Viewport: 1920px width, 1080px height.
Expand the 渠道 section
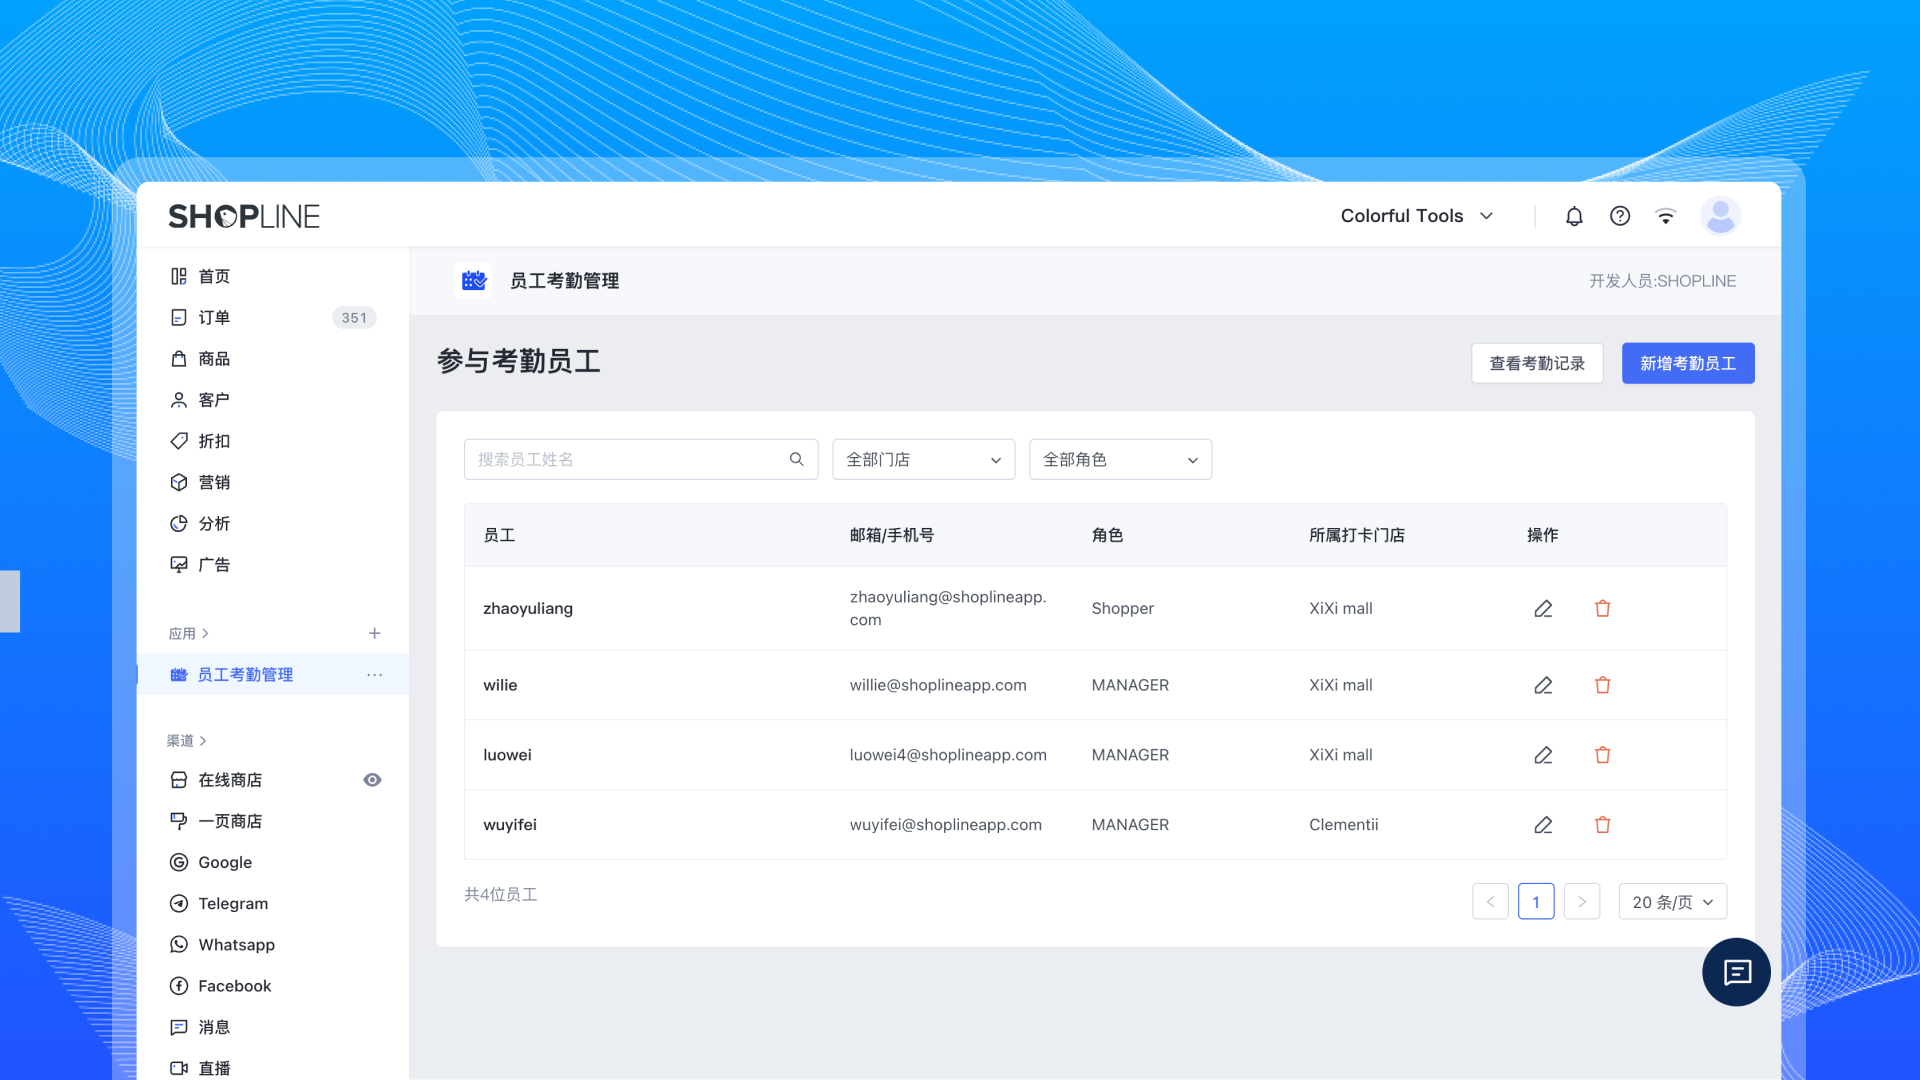coord(186,741)
